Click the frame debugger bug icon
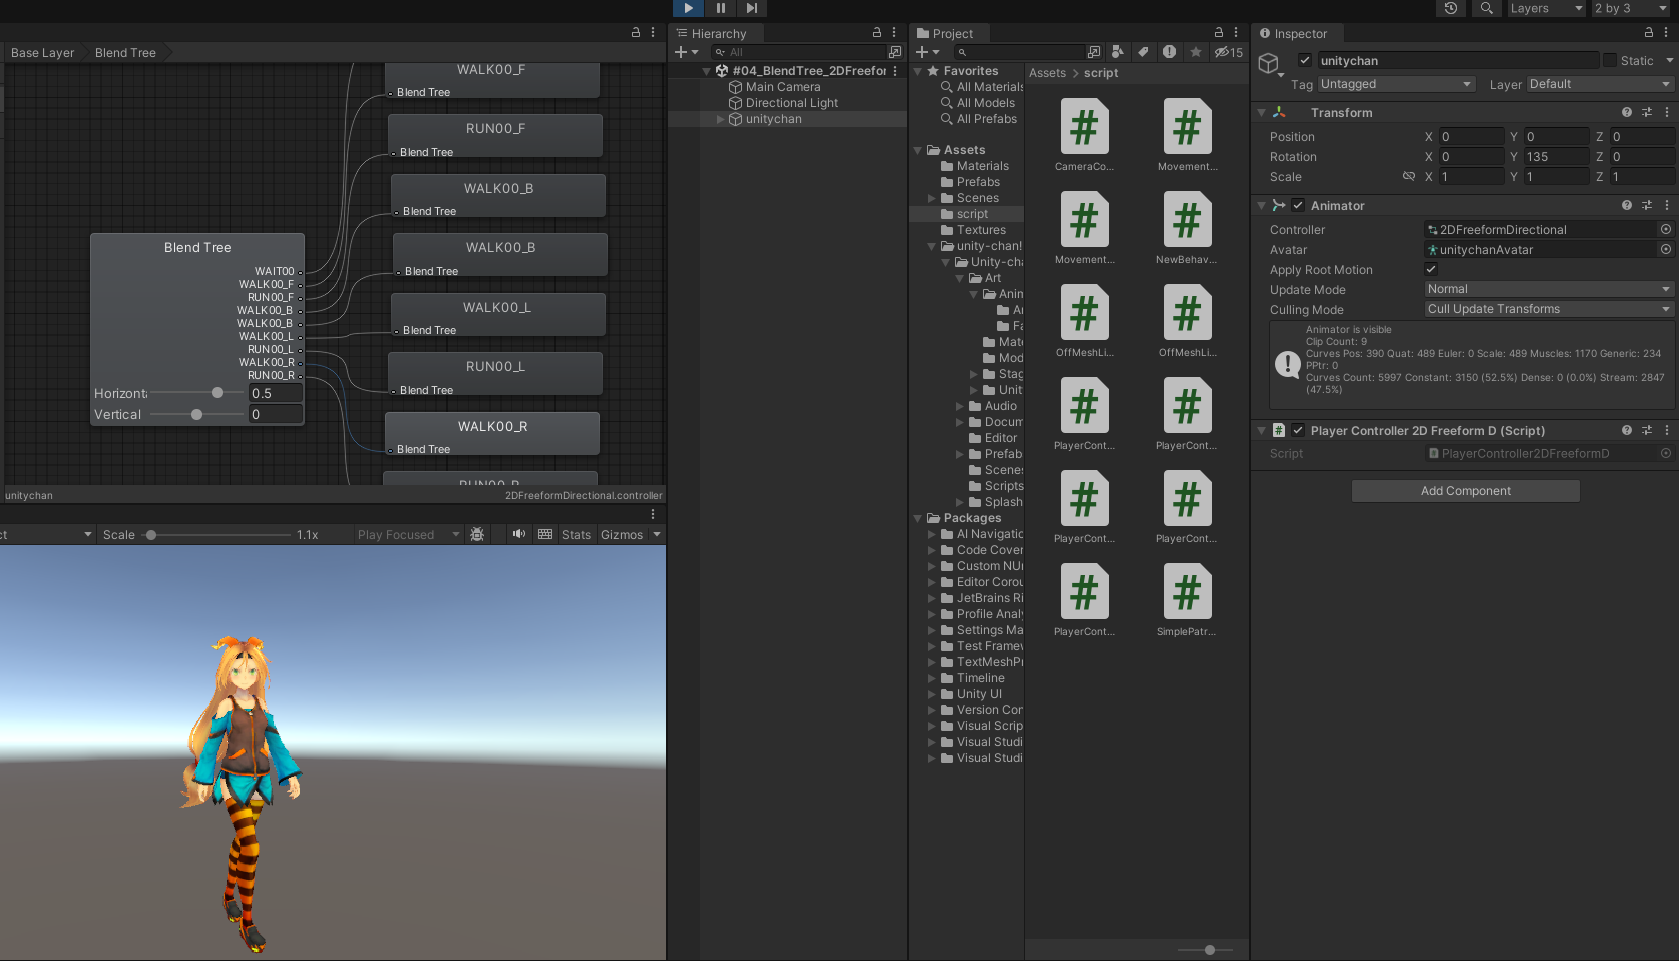Viewport: 1679px width, 961px height. click(477, 535)
